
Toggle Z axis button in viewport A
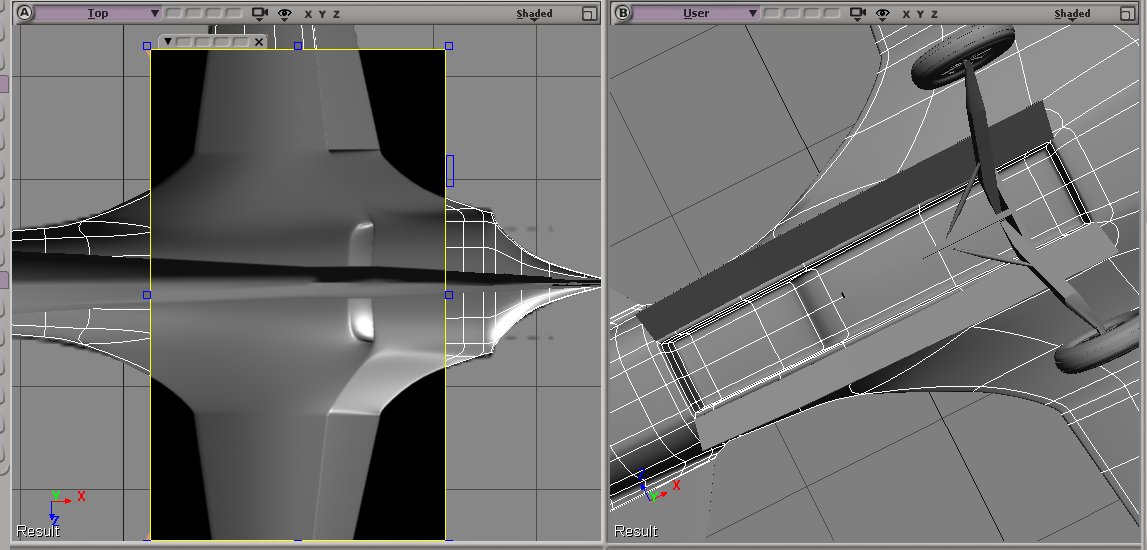click(336, 14)
